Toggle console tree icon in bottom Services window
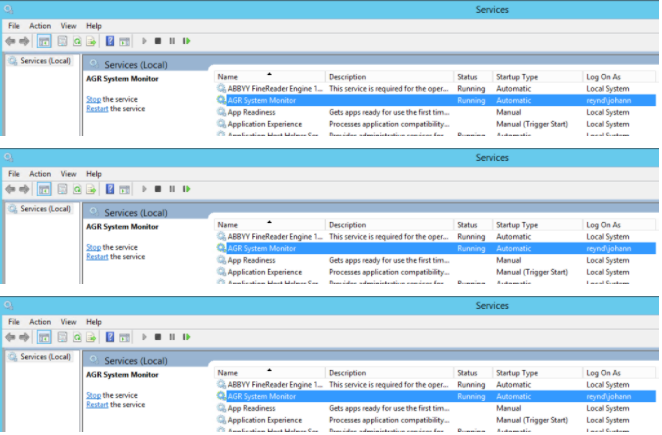Image resolution: width=662 pixels, height=435 pixels. (44, 337)
